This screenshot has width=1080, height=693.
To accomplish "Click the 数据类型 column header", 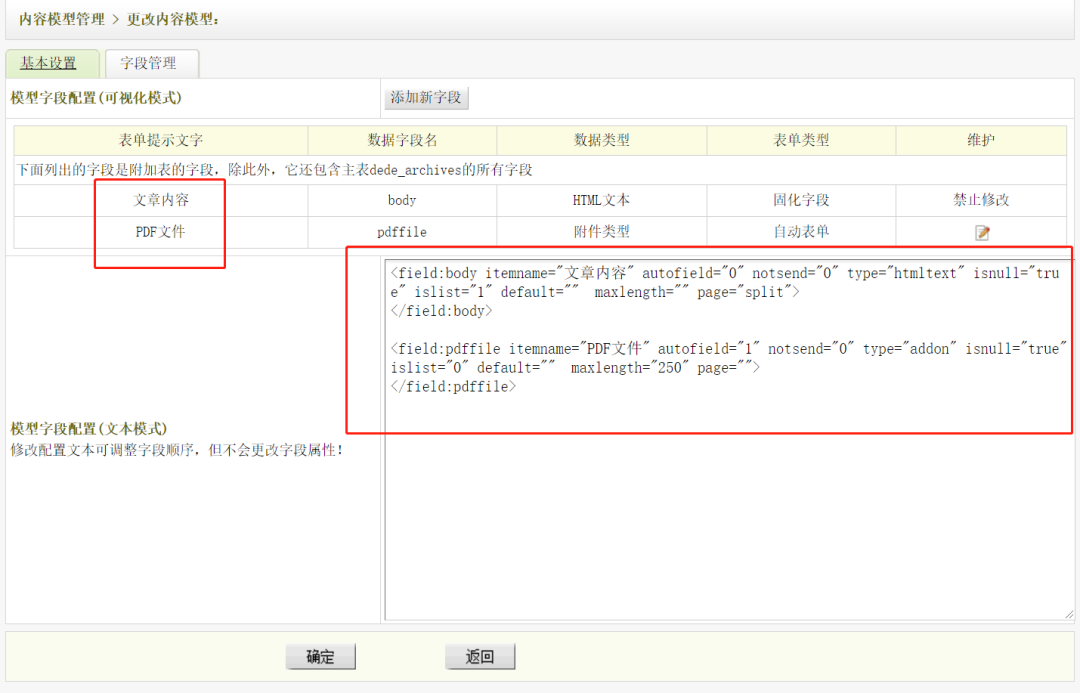I will (x=601, y=141).
